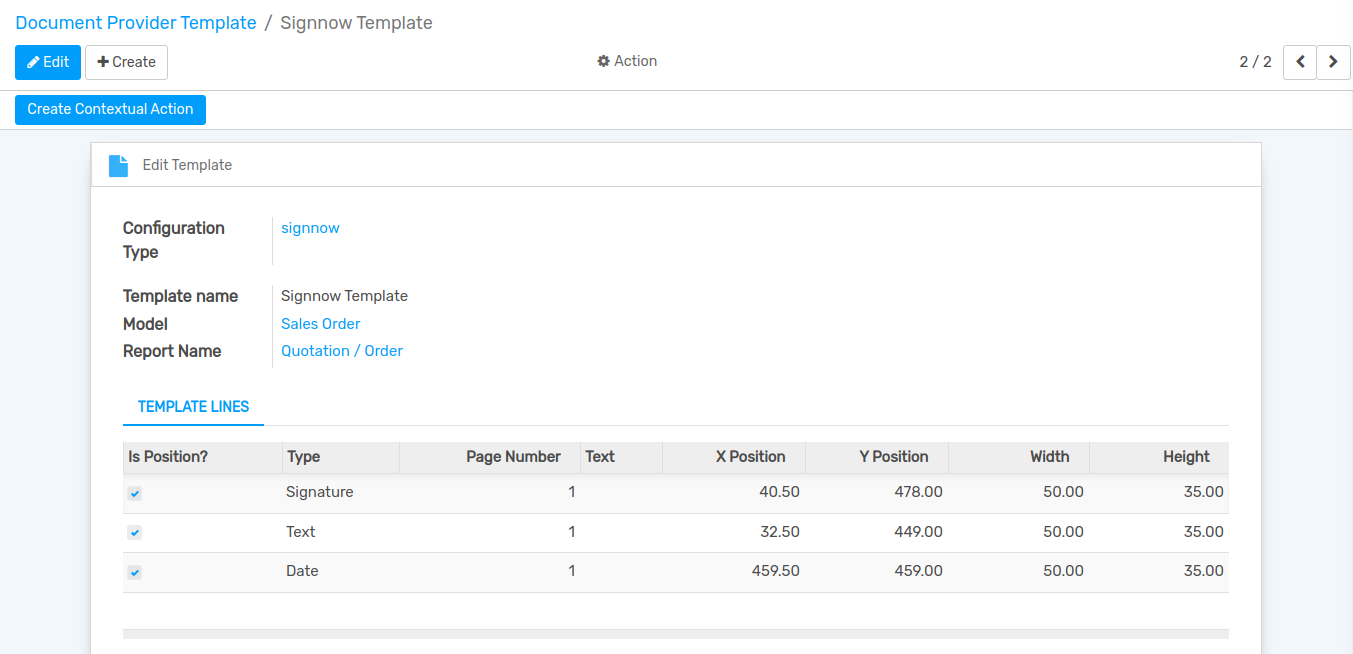Open the Sales Order model link
The image size is (1353, 654).
tap(320, 324)
